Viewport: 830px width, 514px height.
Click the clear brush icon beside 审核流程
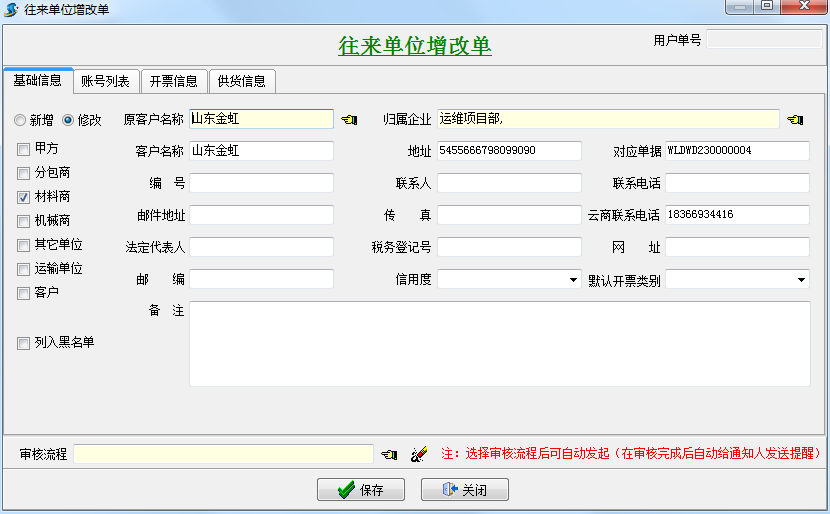coord(419,454)
